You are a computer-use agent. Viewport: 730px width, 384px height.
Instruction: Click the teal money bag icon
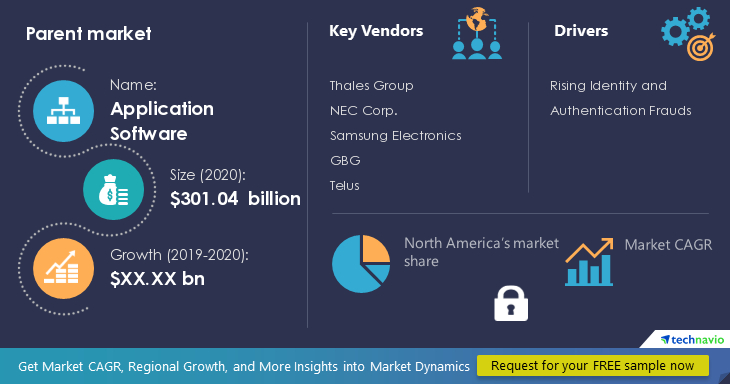click(114, 189)
